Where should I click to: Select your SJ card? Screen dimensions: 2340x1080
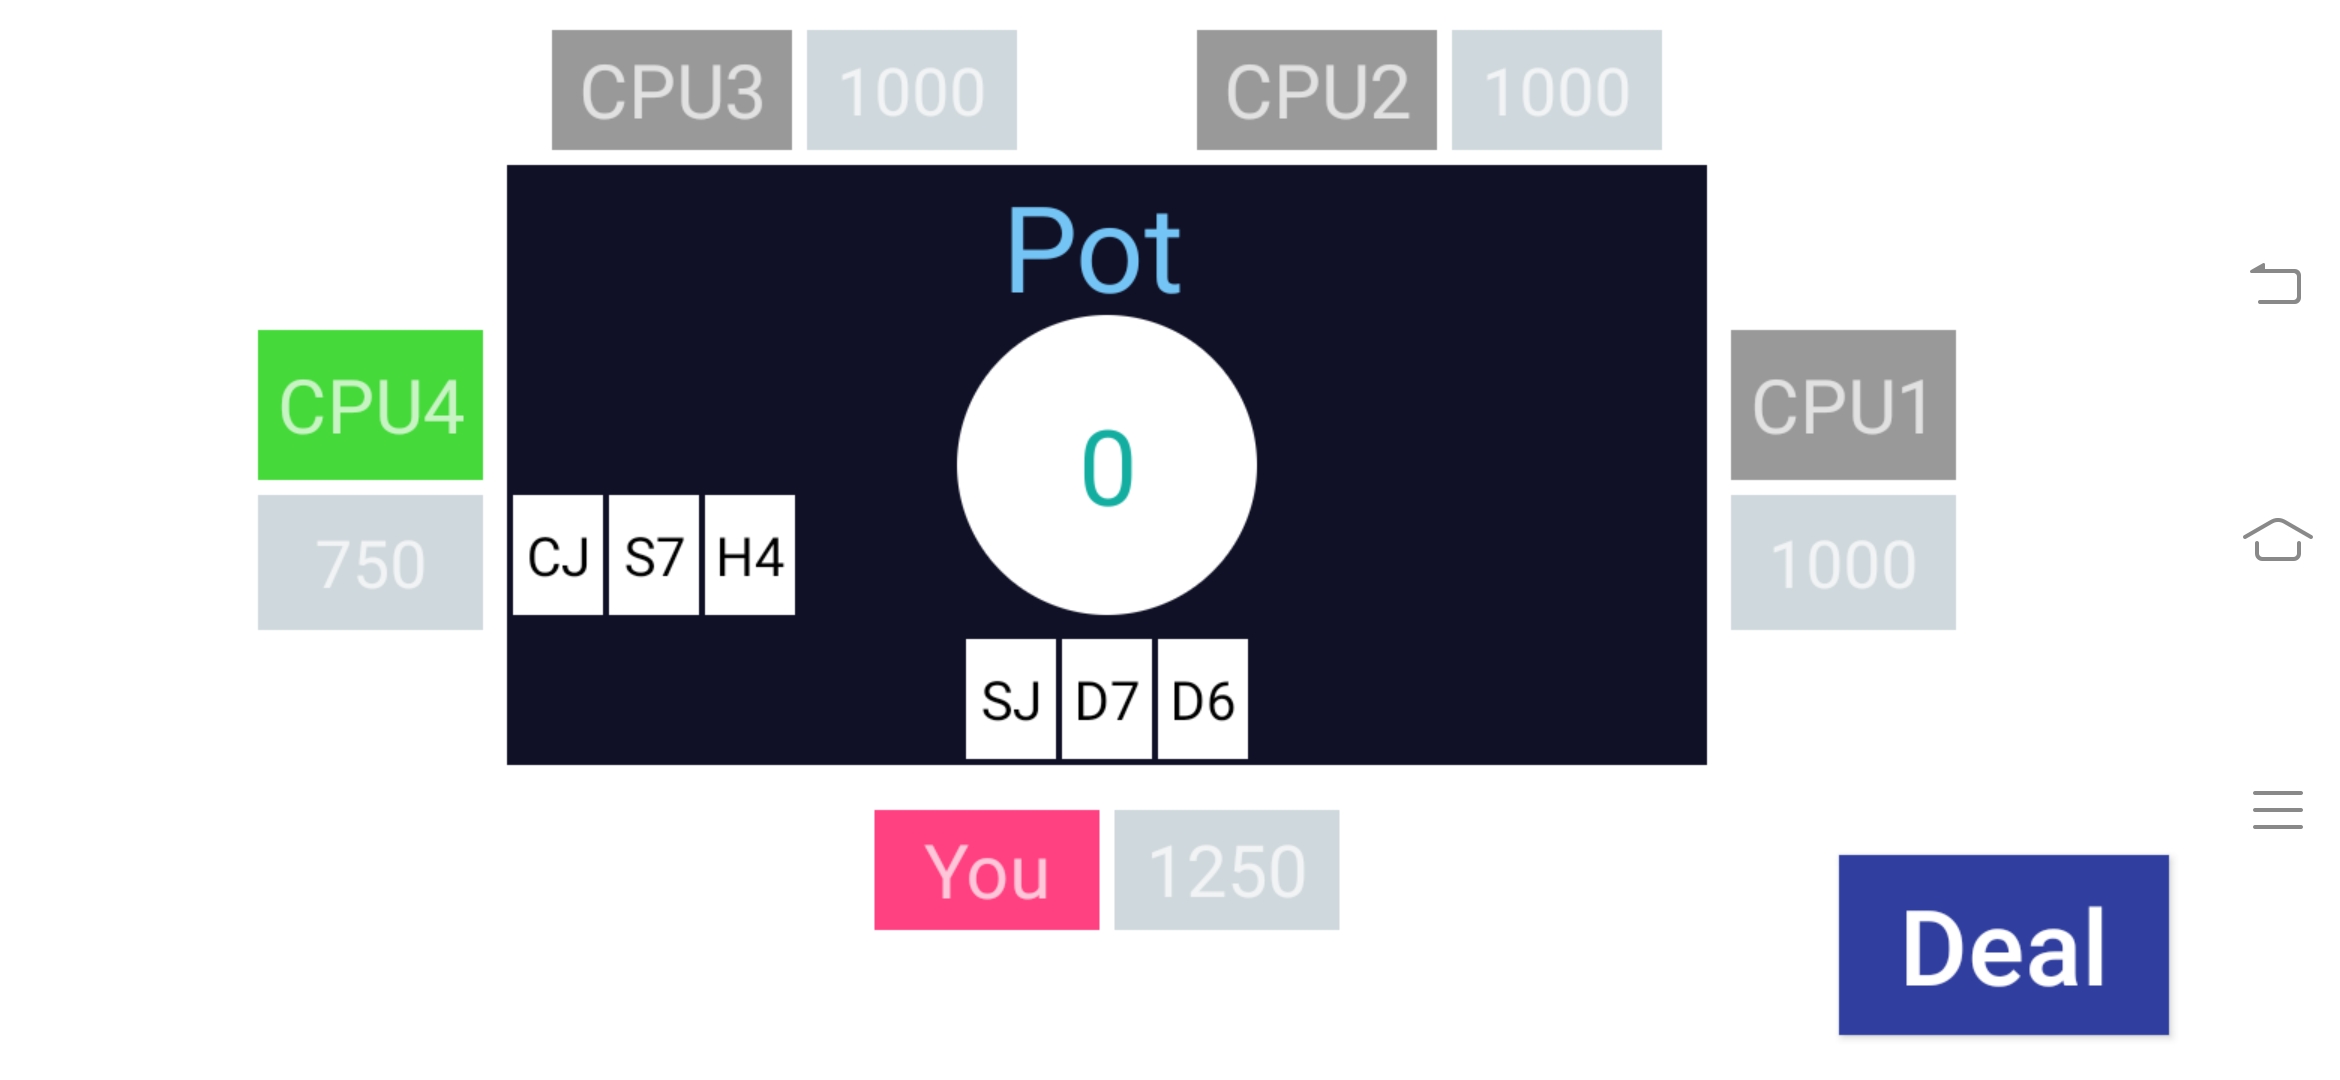click(x=1010, y=700)
